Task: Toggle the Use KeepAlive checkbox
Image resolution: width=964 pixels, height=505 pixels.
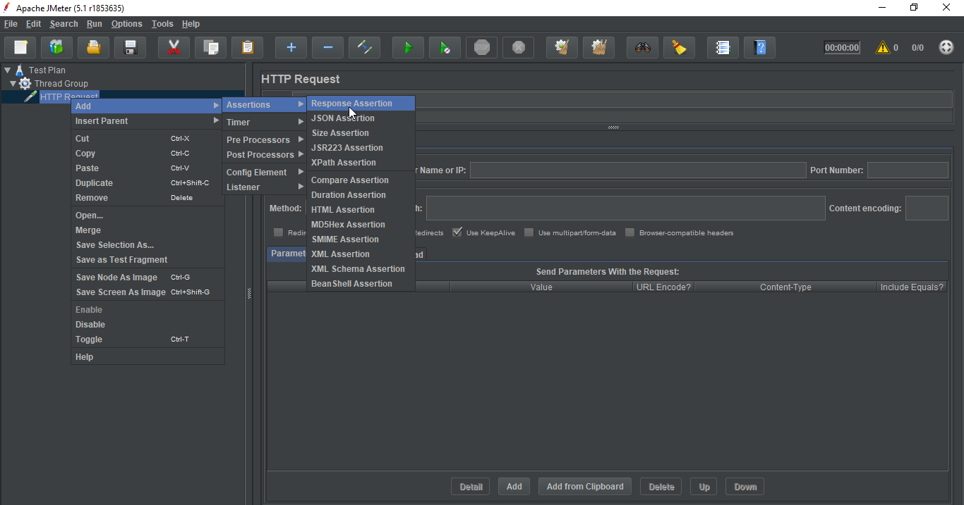Action: pos(457,232)
